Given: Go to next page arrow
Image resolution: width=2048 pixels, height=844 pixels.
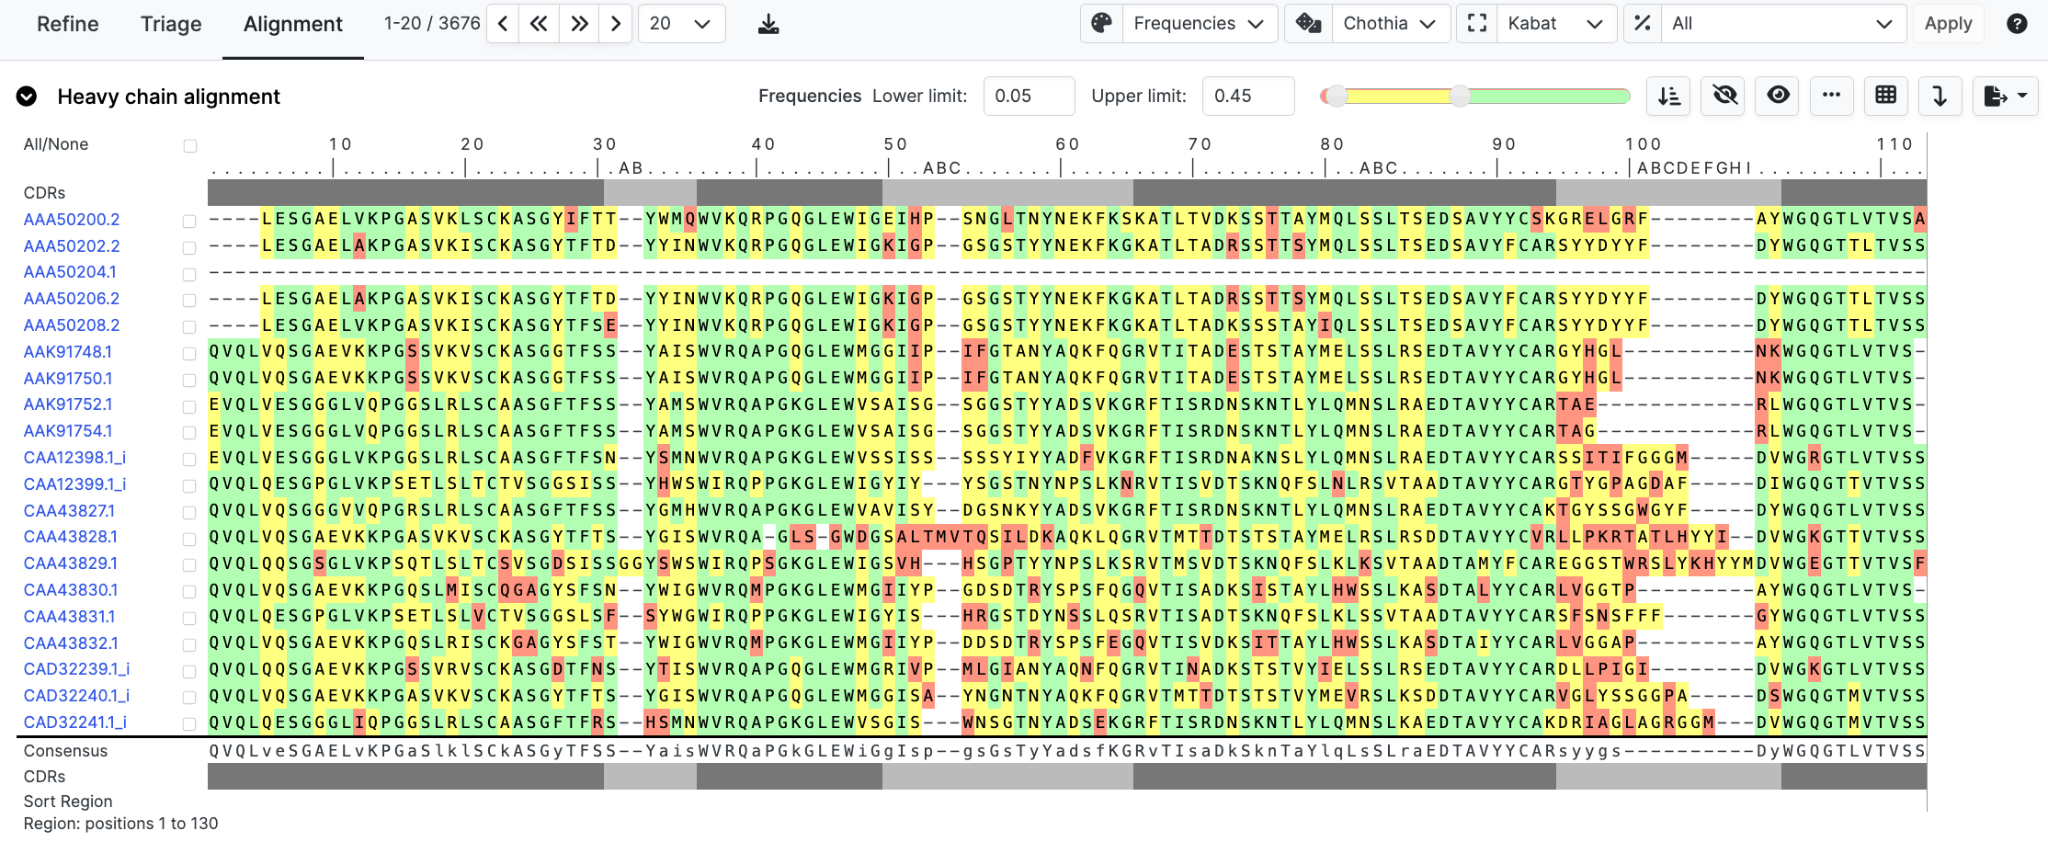Looking at the screenshot, I should pos(616,24).
